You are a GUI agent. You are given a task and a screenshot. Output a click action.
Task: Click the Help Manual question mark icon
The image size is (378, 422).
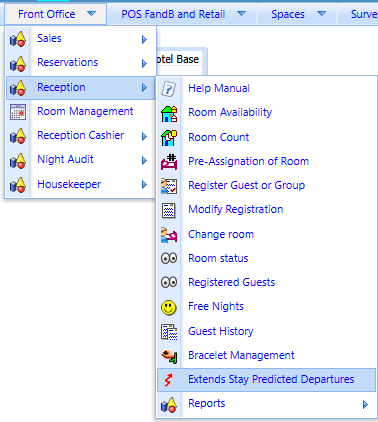coord(169,89)
